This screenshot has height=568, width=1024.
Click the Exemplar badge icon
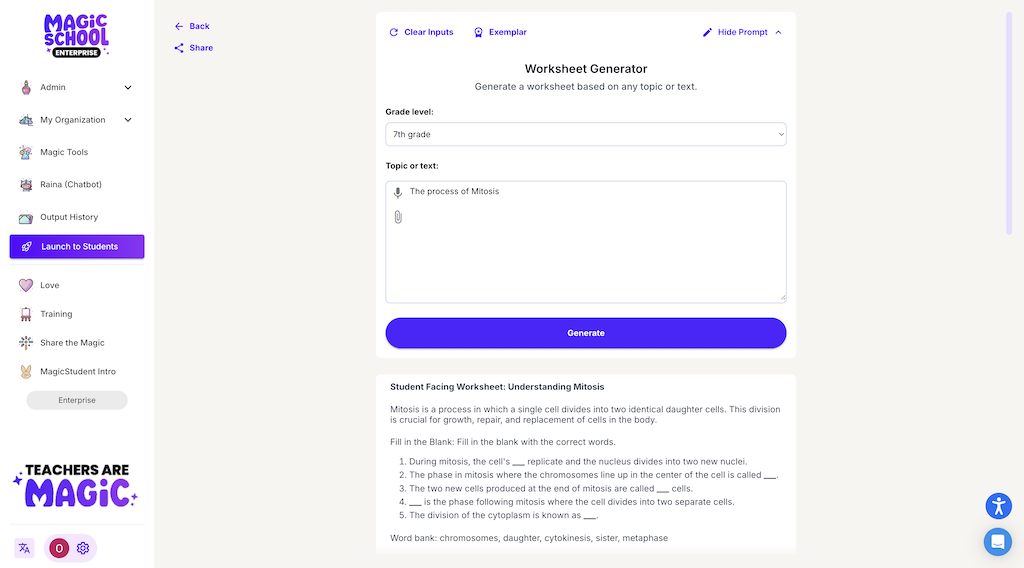coord(479,32)
